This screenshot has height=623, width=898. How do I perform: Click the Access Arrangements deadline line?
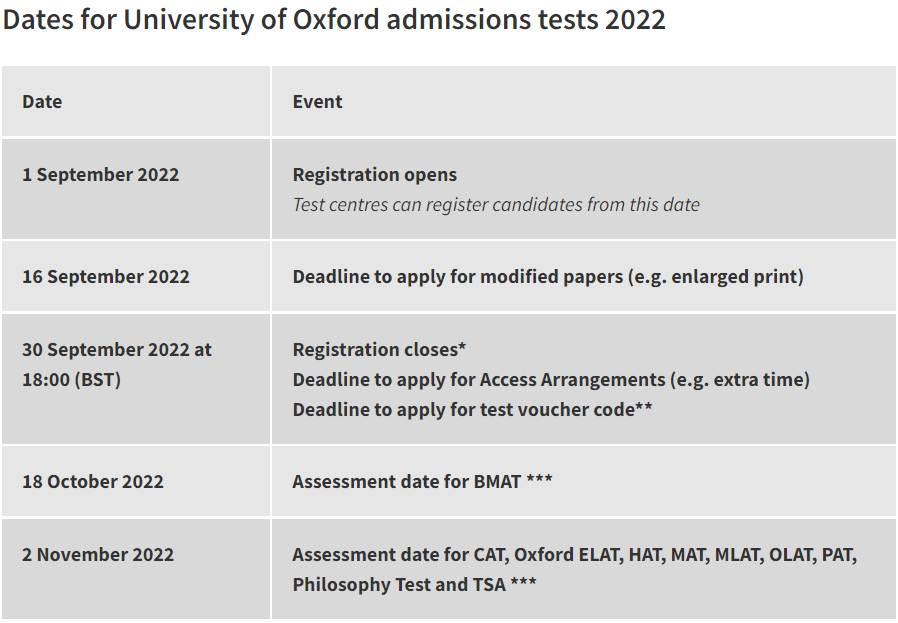coord(550,380)
